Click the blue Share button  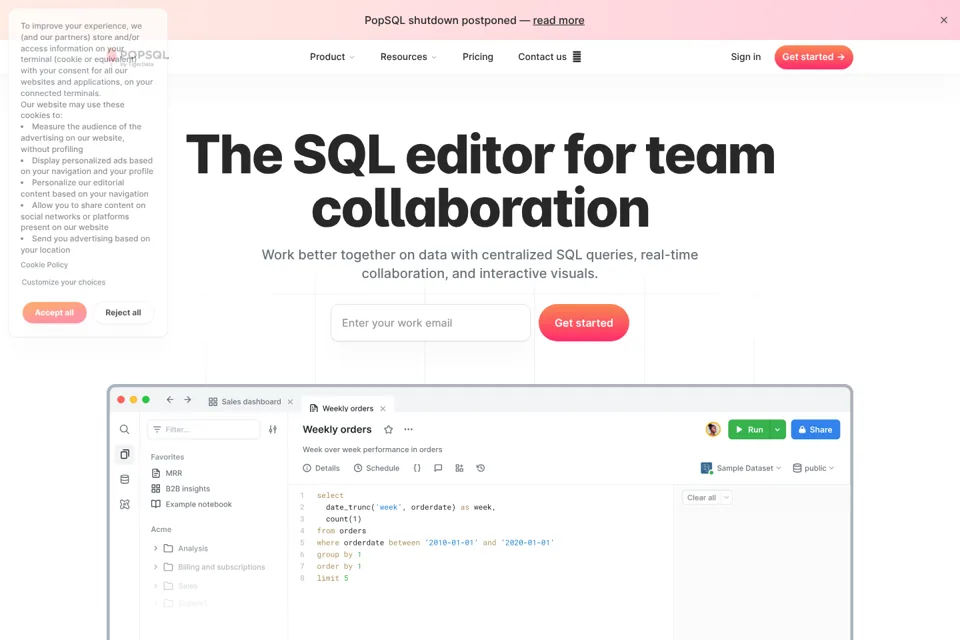(x=816, y=429)
